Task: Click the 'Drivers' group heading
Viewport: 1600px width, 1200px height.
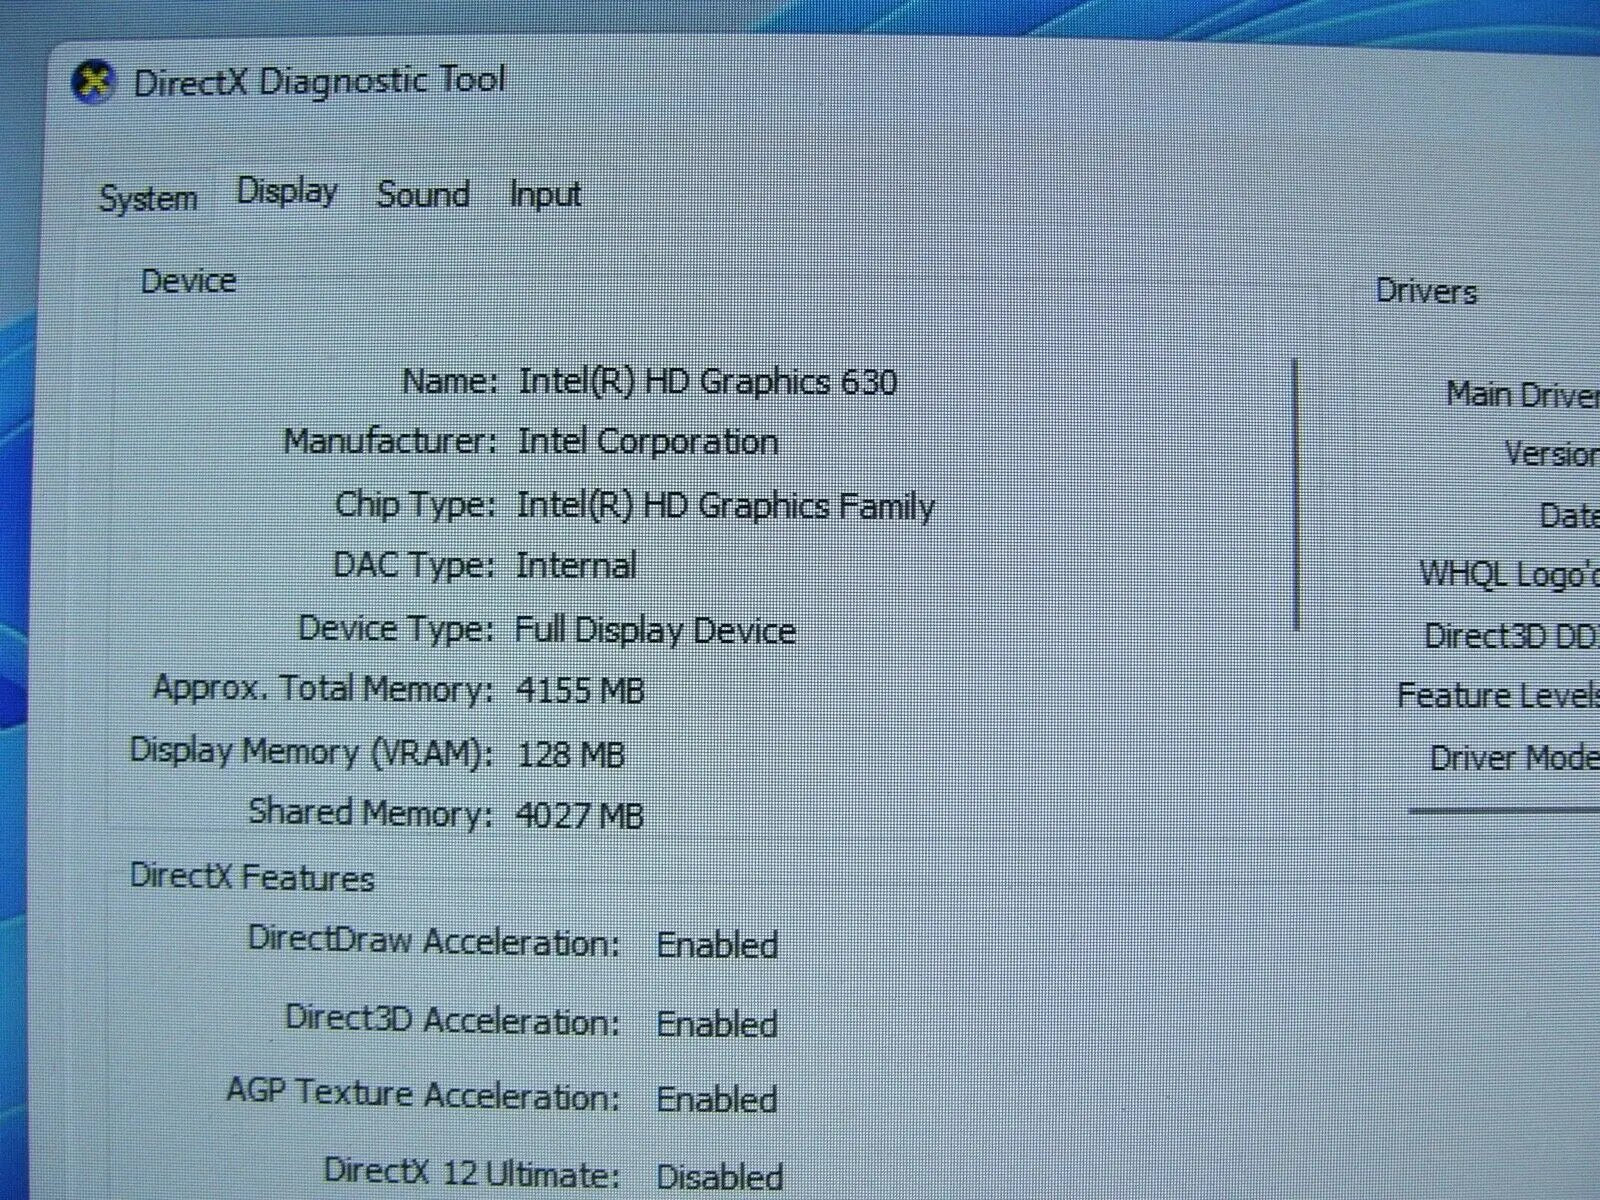Action: point(1426,292)
